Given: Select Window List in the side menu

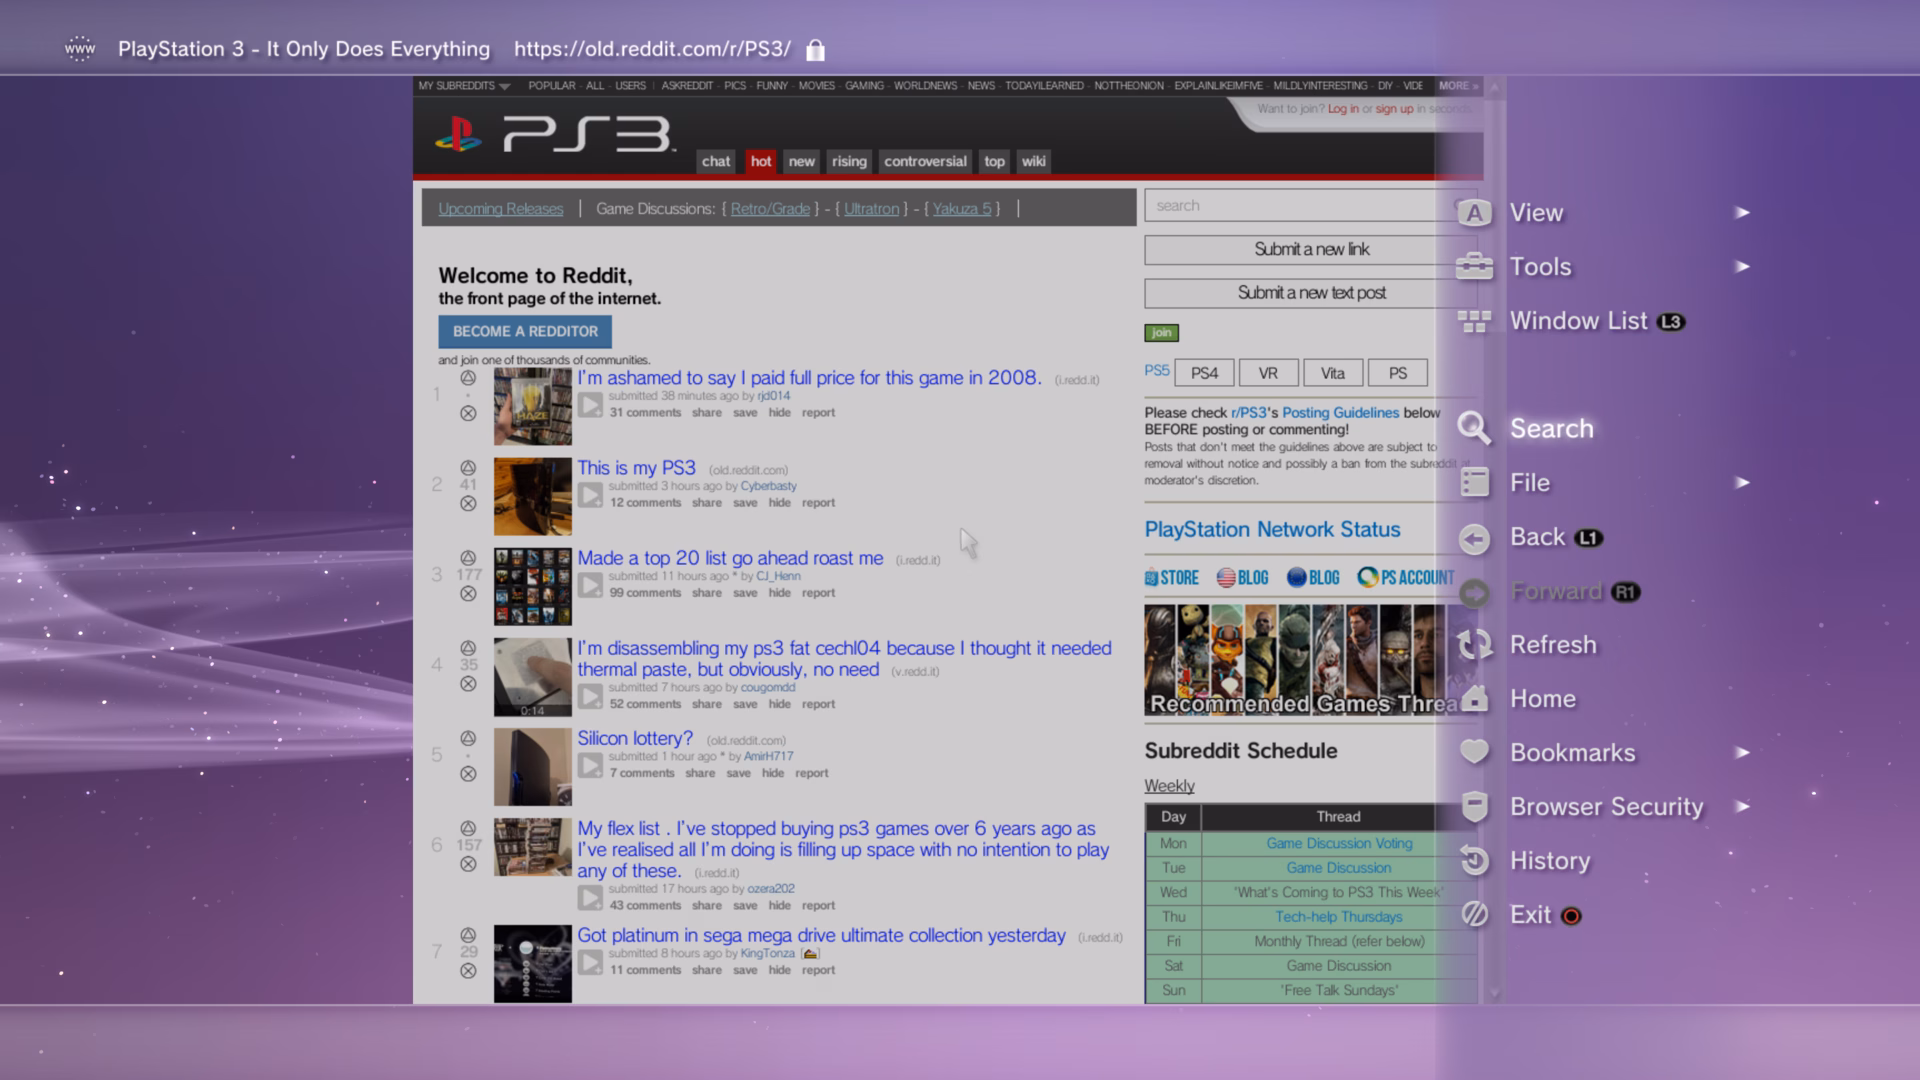Looking at the screenshot, I should pyautogui.click(x=1578, y=321).
